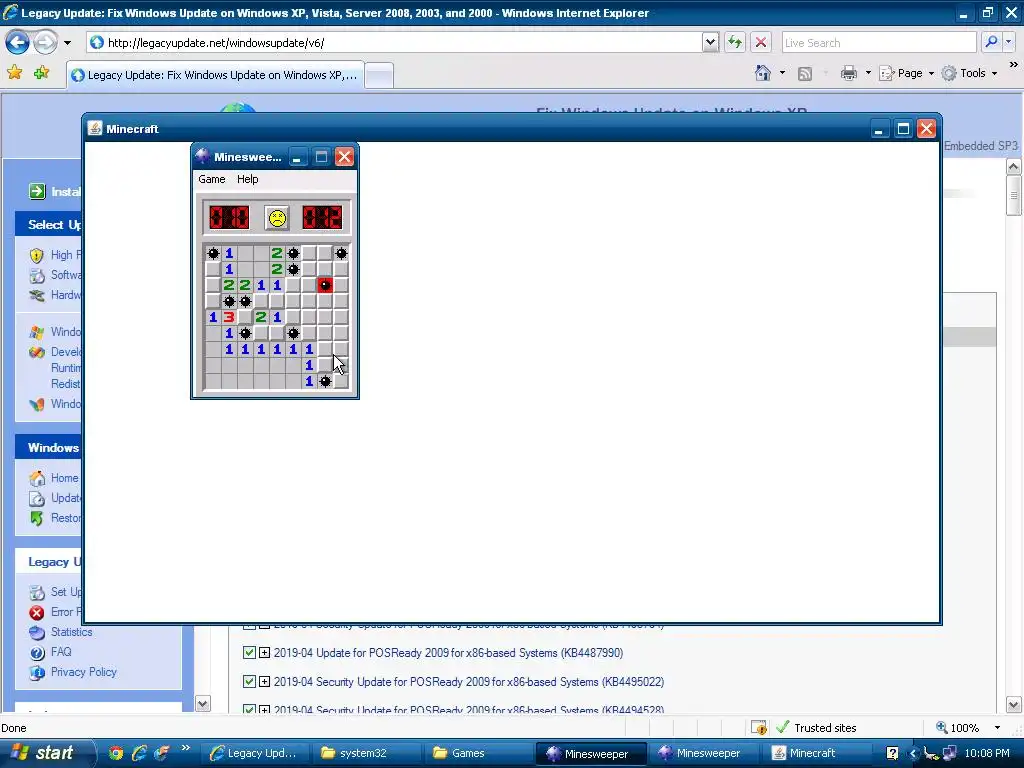Open the search provider dropdown arrow

tap(1009, 42)
